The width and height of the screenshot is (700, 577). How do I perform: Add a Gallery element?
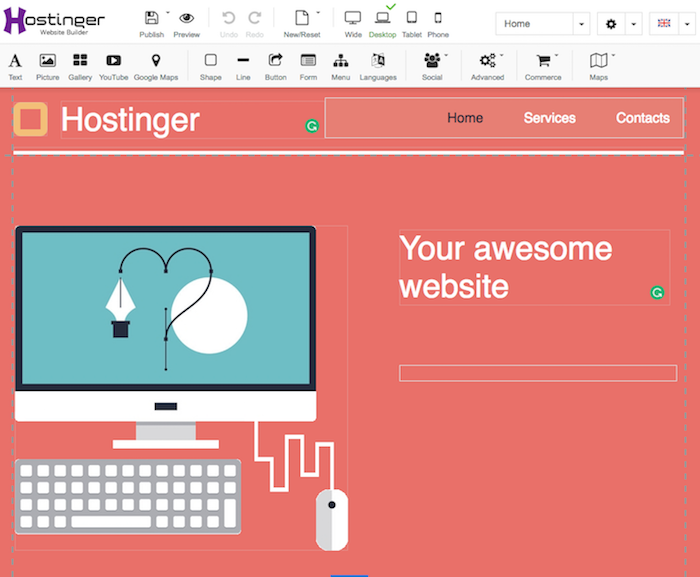click(x=80, y=66)
